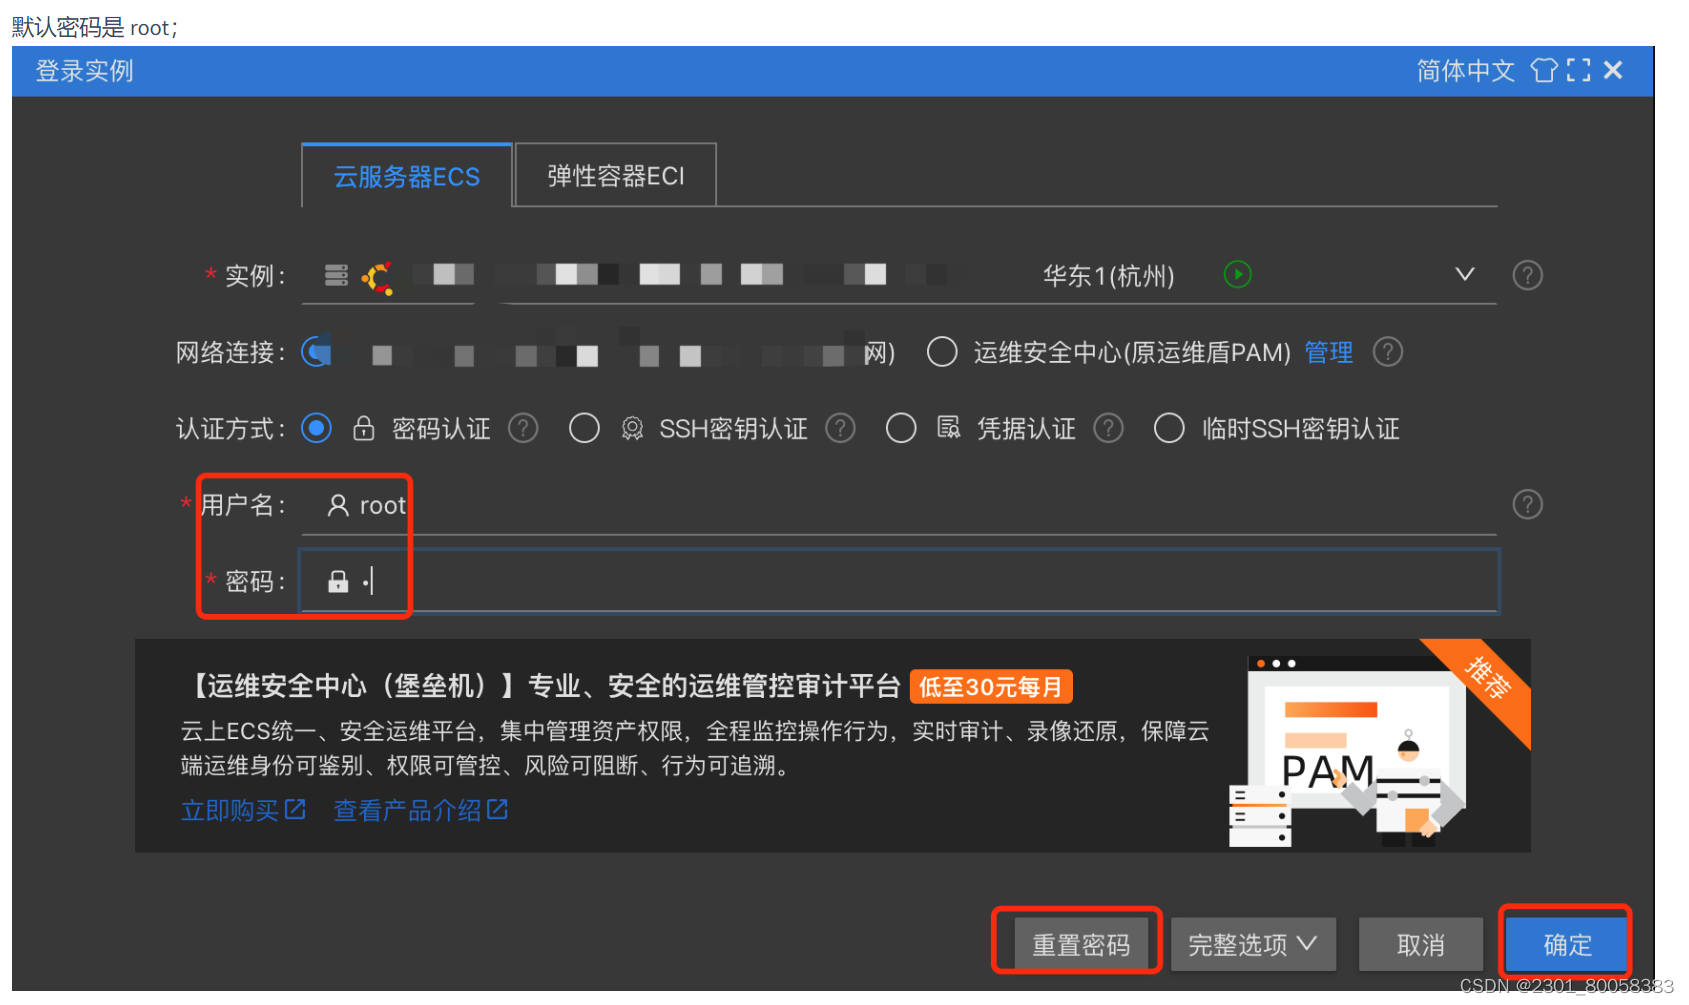
Task: Close the login instance dialog
Action: 1613,70
